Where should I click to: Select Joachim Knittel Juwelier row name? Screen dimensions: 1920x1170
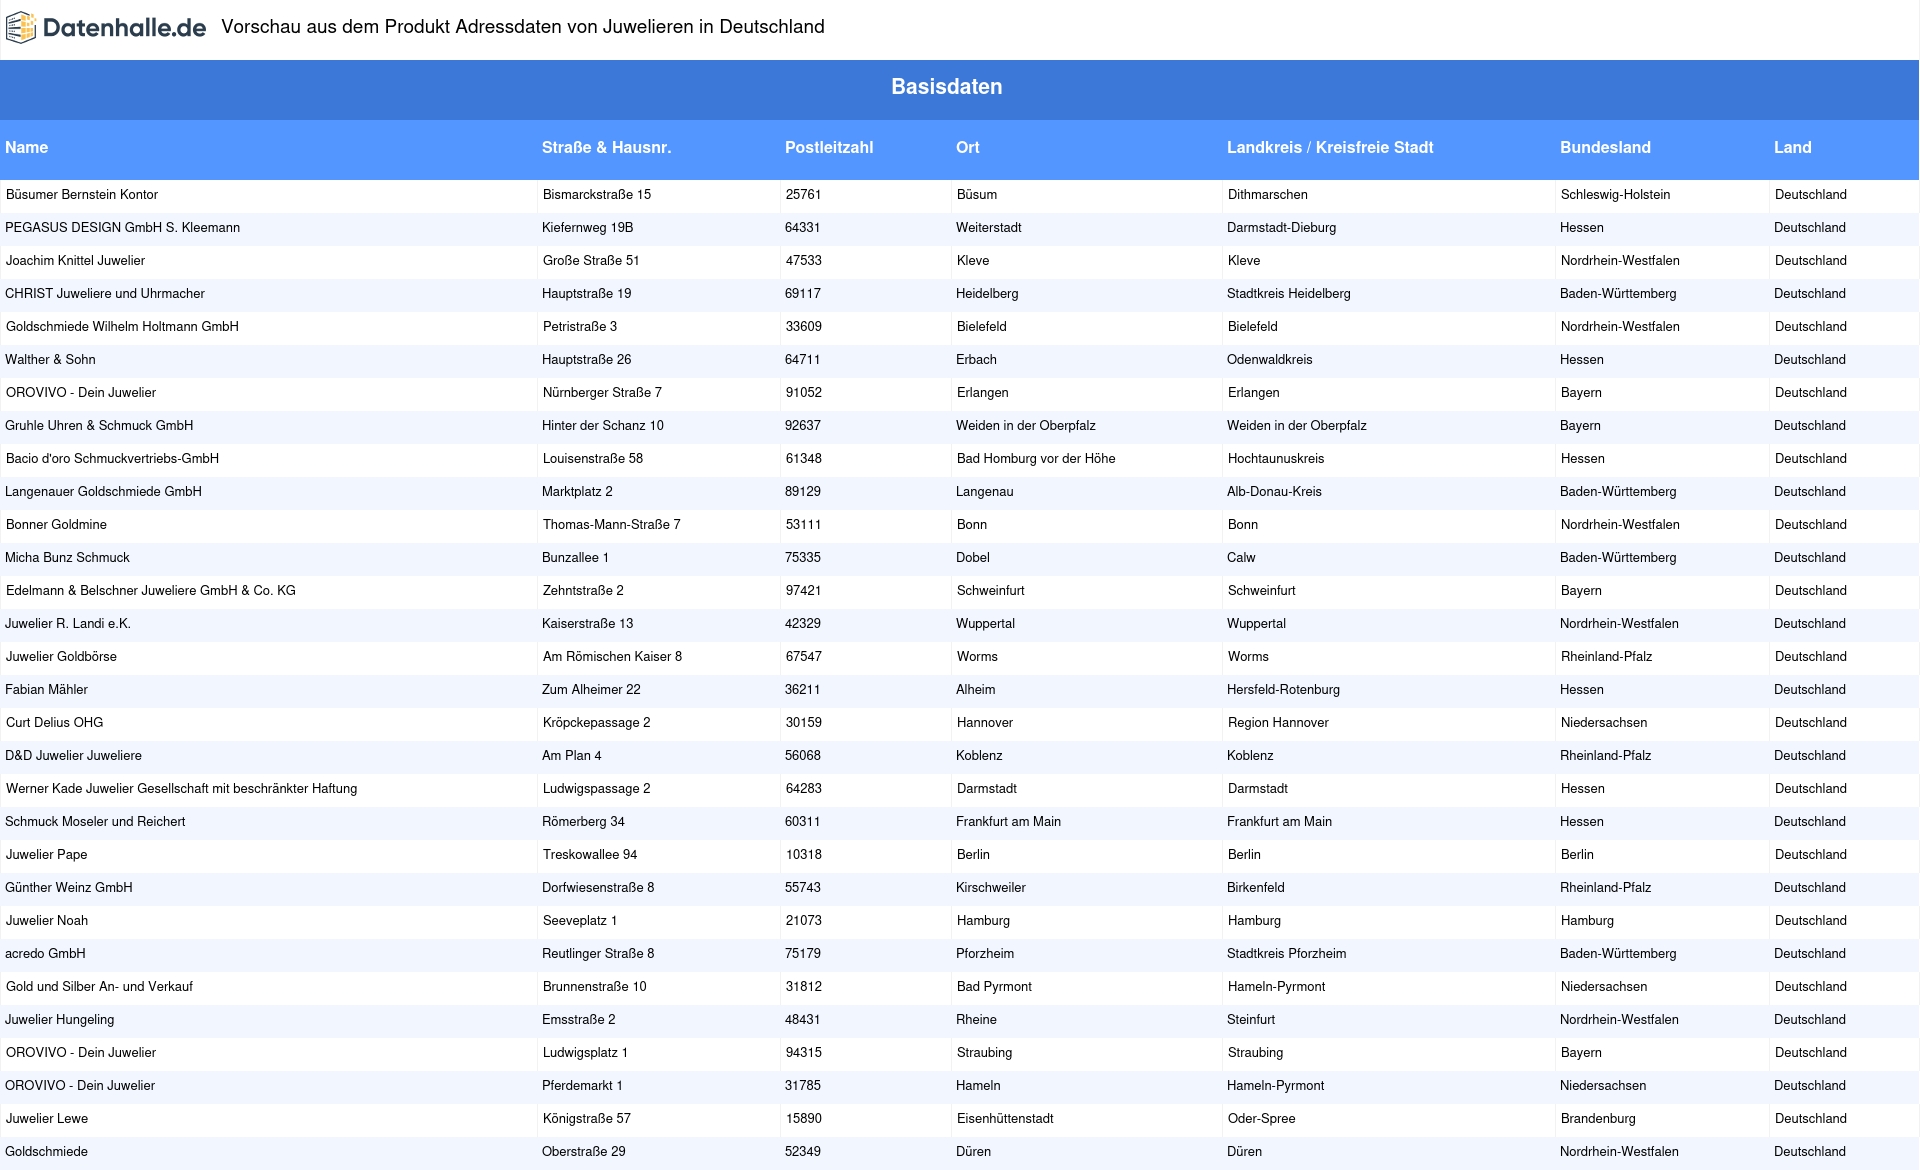point(76,261)
